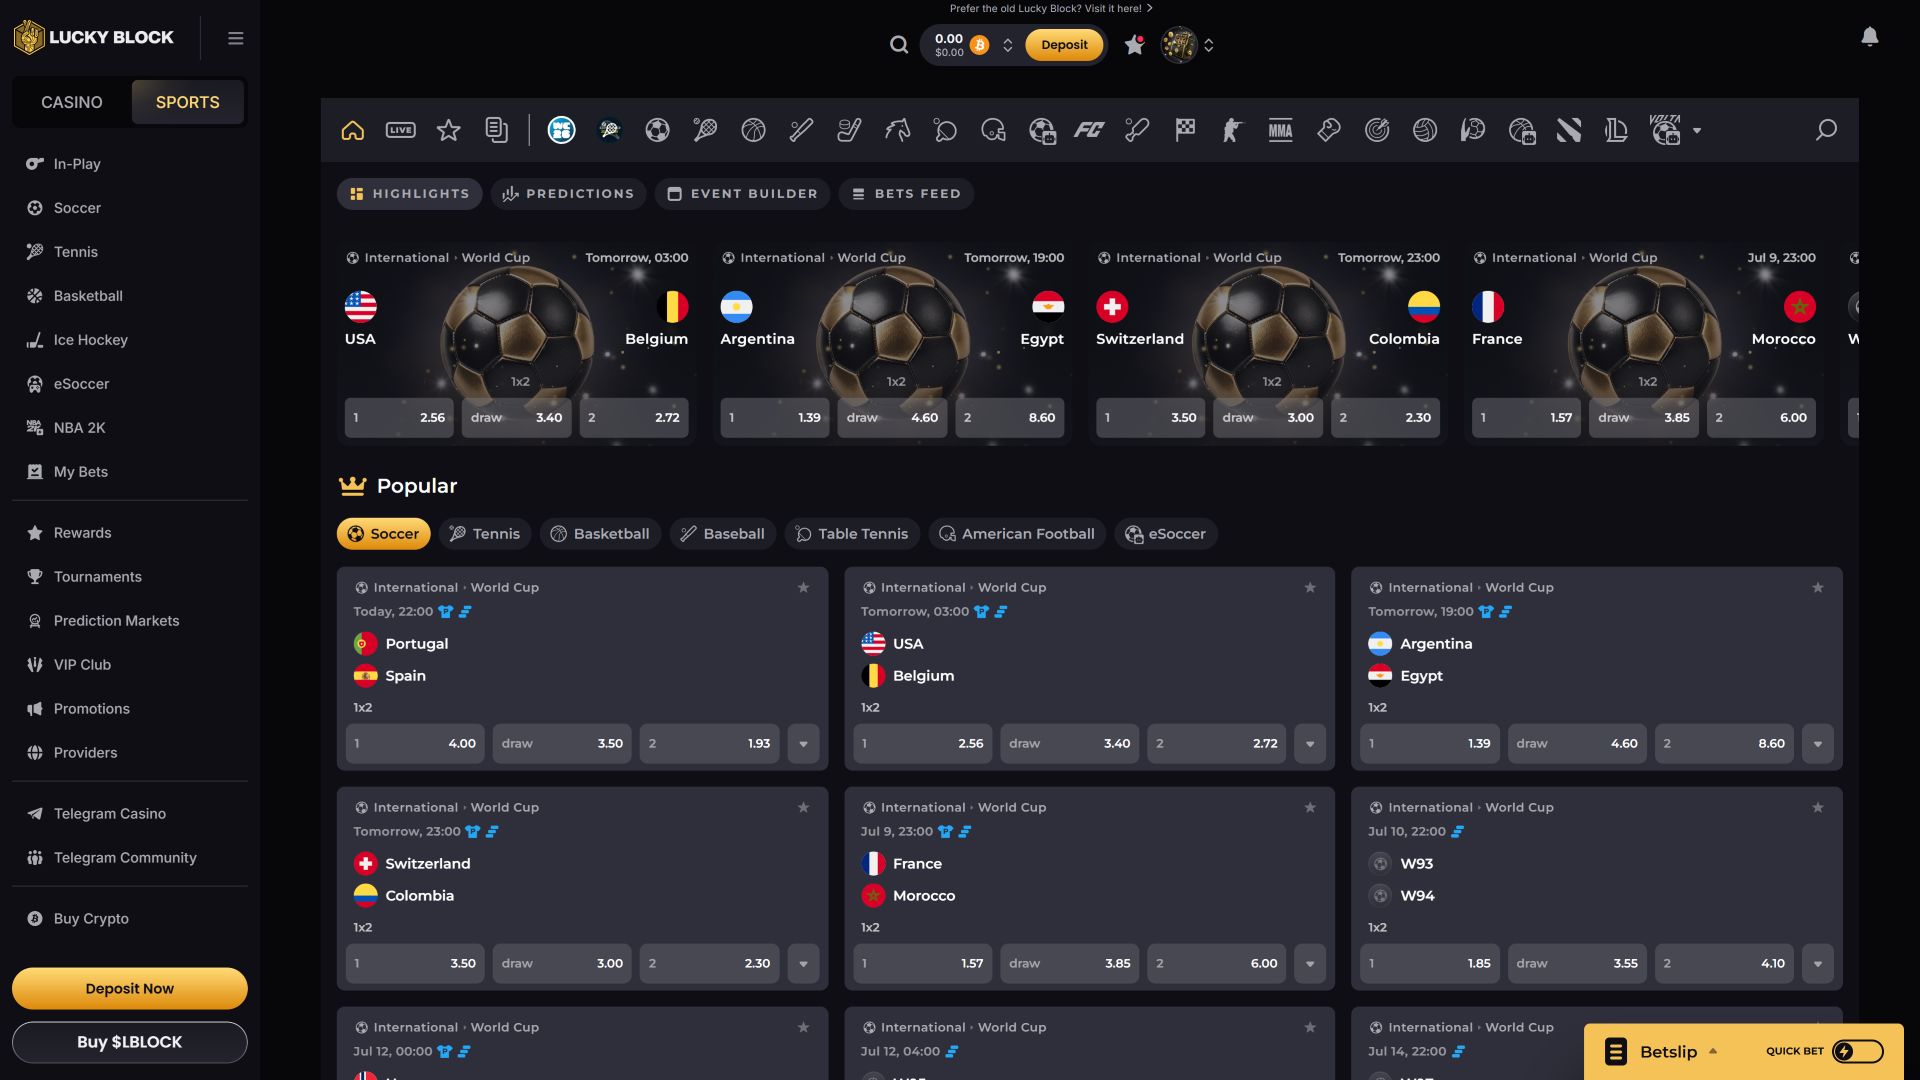1920x1080 pixels.
Task: Select the soccer ball sport icon
Action: pyautogui.click(x=657, y=130)
